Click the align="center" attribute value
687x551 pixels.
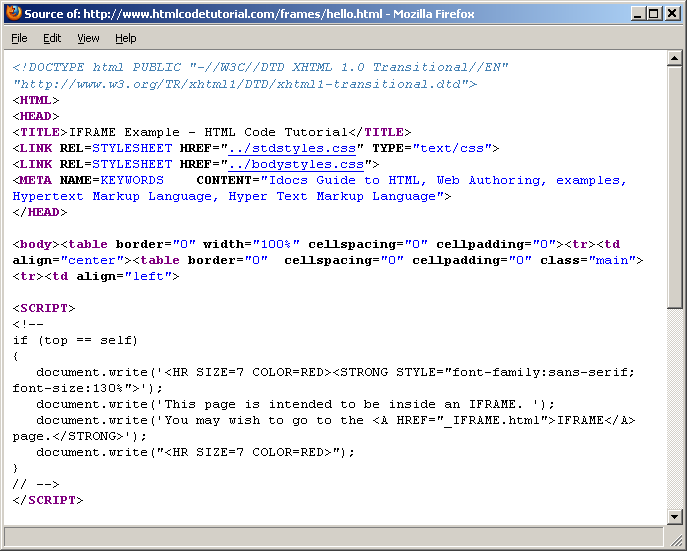coord(92,261)
